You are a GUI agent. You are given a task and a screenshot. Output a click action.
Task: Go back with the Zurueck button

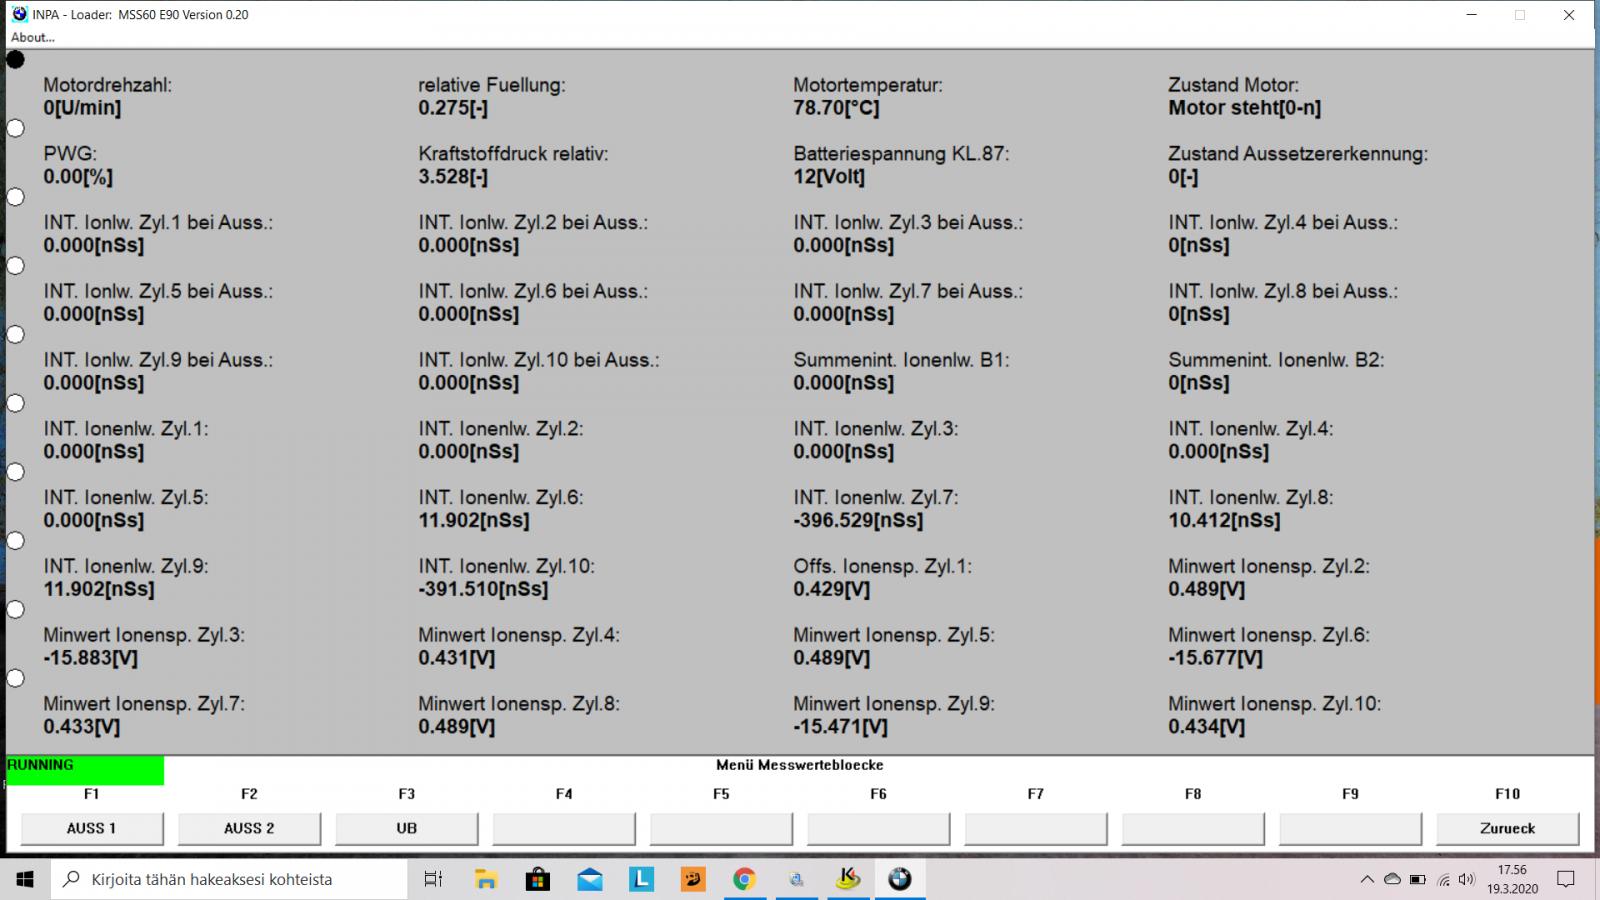click(x=1507, y=828)
